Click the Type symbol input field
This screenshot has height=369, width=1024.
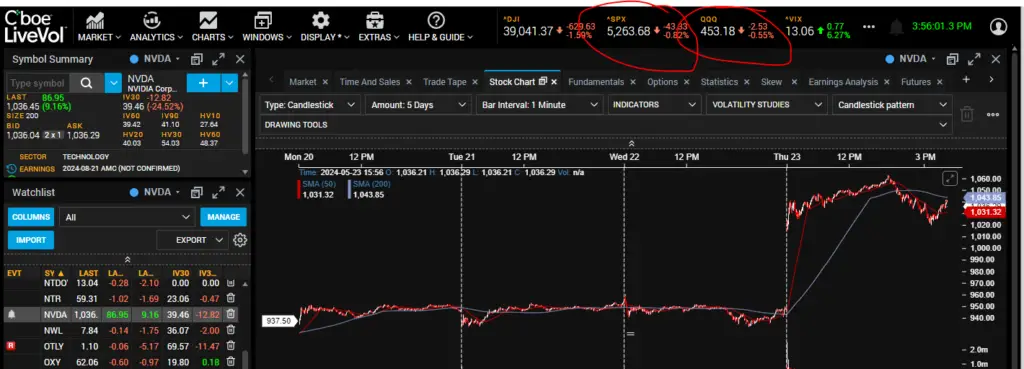38,83
